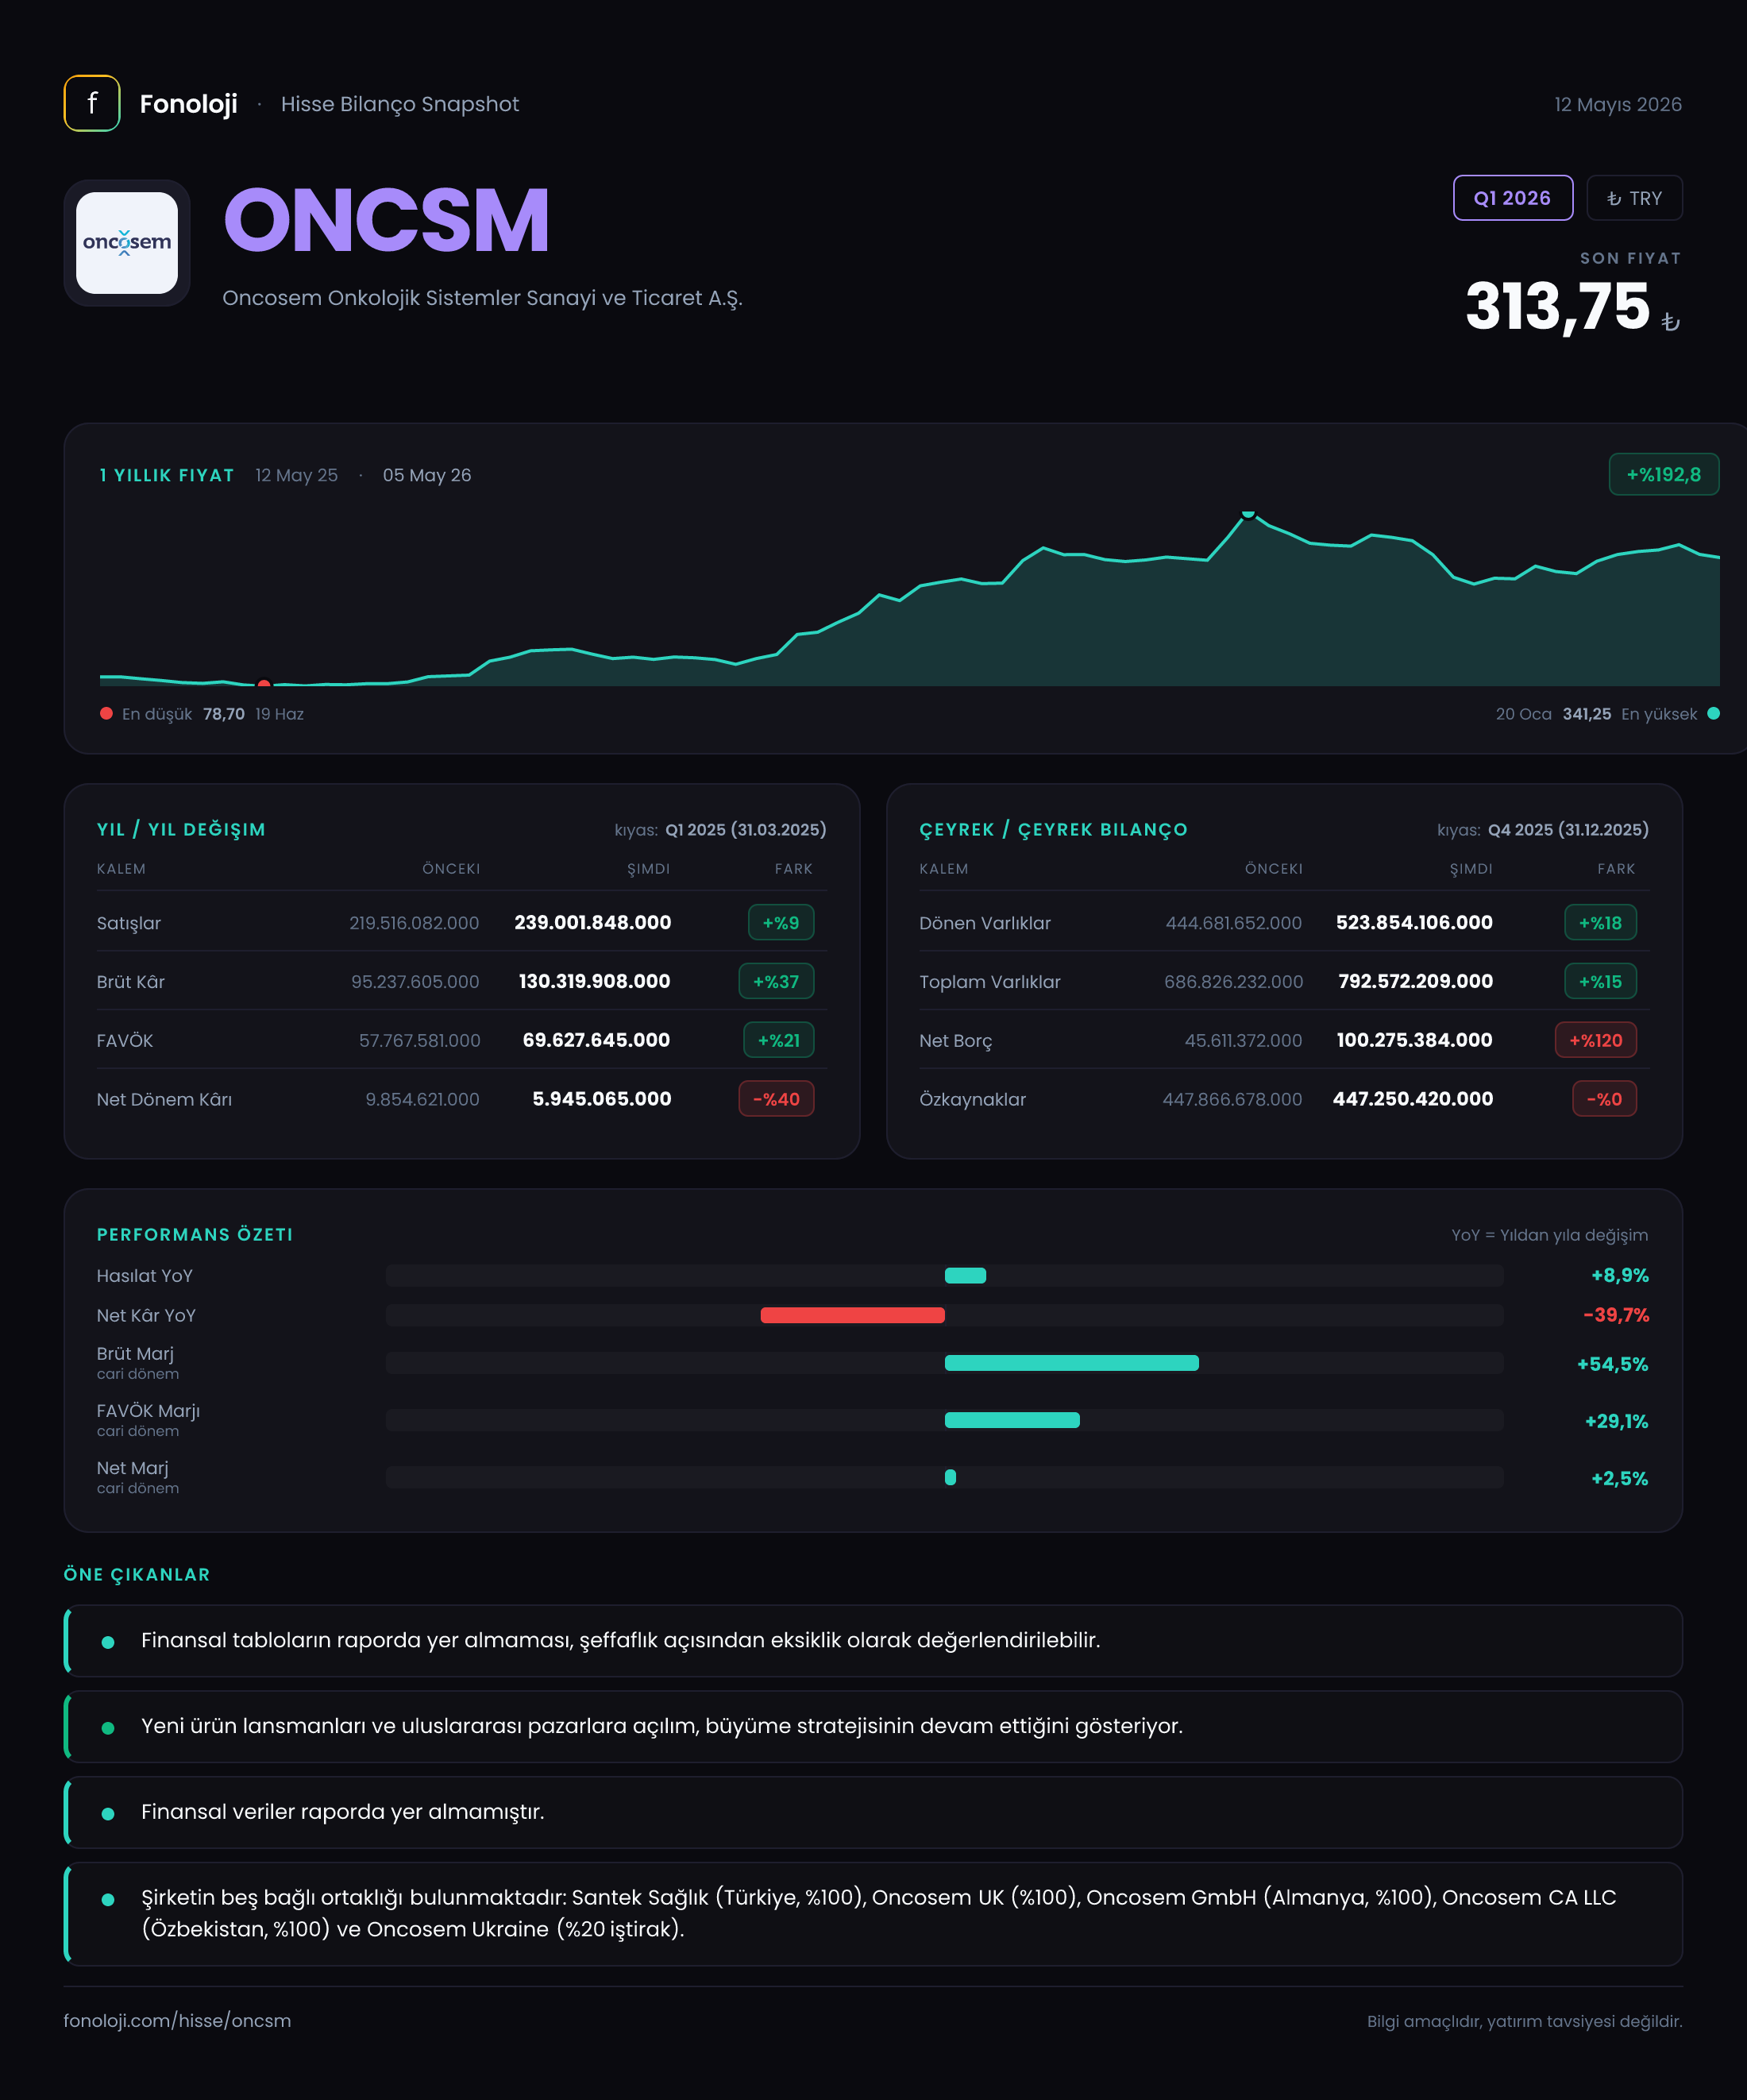Image resolution: width=1747 pixels, height=2100 pixels.
Task: Click the Hasılat YoY progress bar
Action: pyautogui.click(x=944, y=1275)
